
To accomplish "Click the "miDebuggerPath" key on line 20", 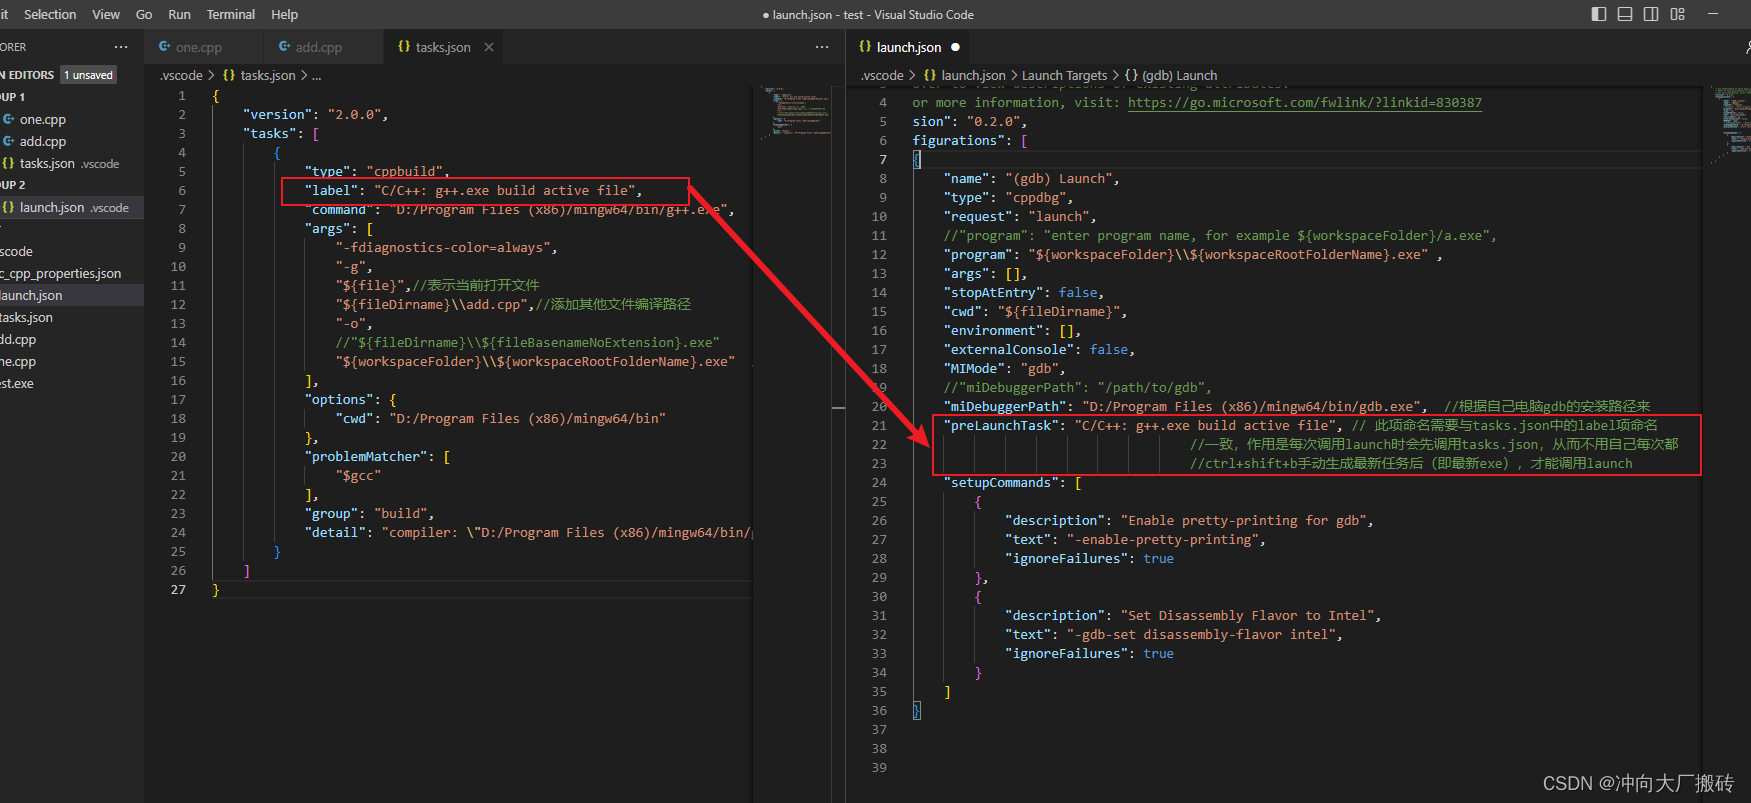I will pyautogui.click(x=1005, y=406).
